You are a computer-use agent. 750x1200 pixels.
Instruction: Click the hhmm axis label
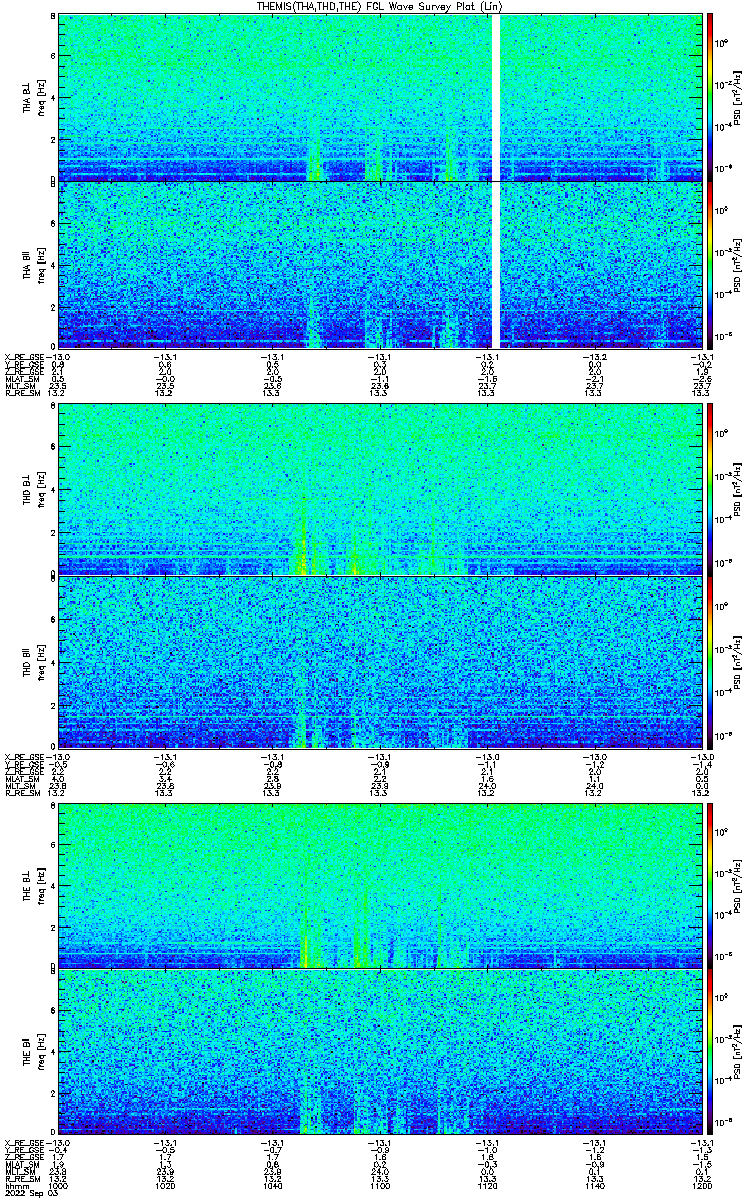pyautogui.click(x=15, y=1185)
